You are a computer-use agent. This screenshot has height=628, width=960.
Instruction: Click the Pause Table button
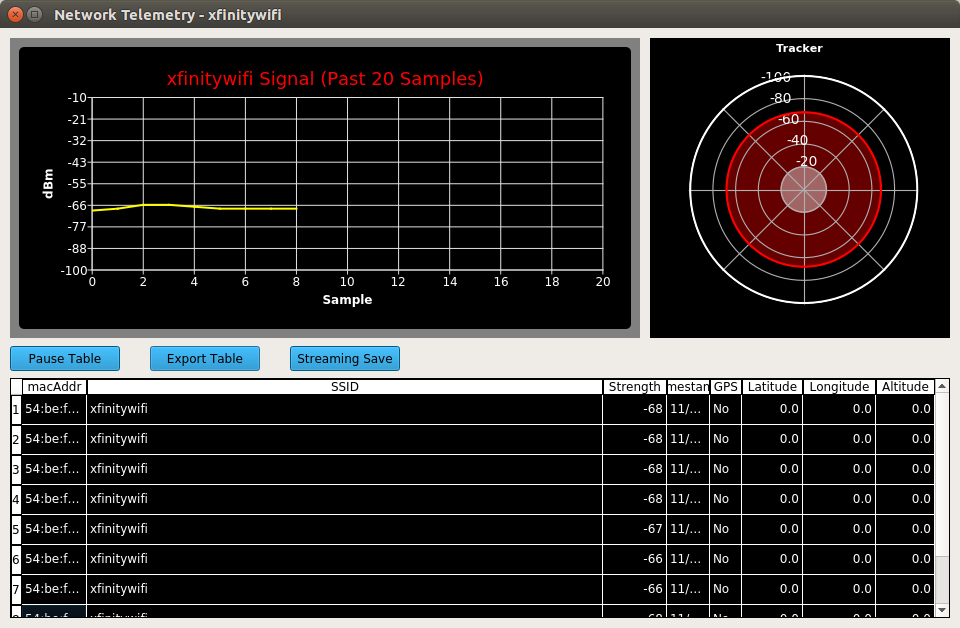(64, 358)
